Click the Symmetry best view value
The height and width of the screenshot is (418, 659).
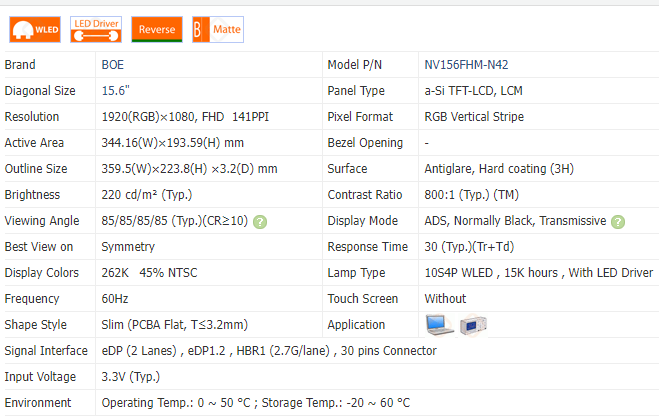pos(128,247)
